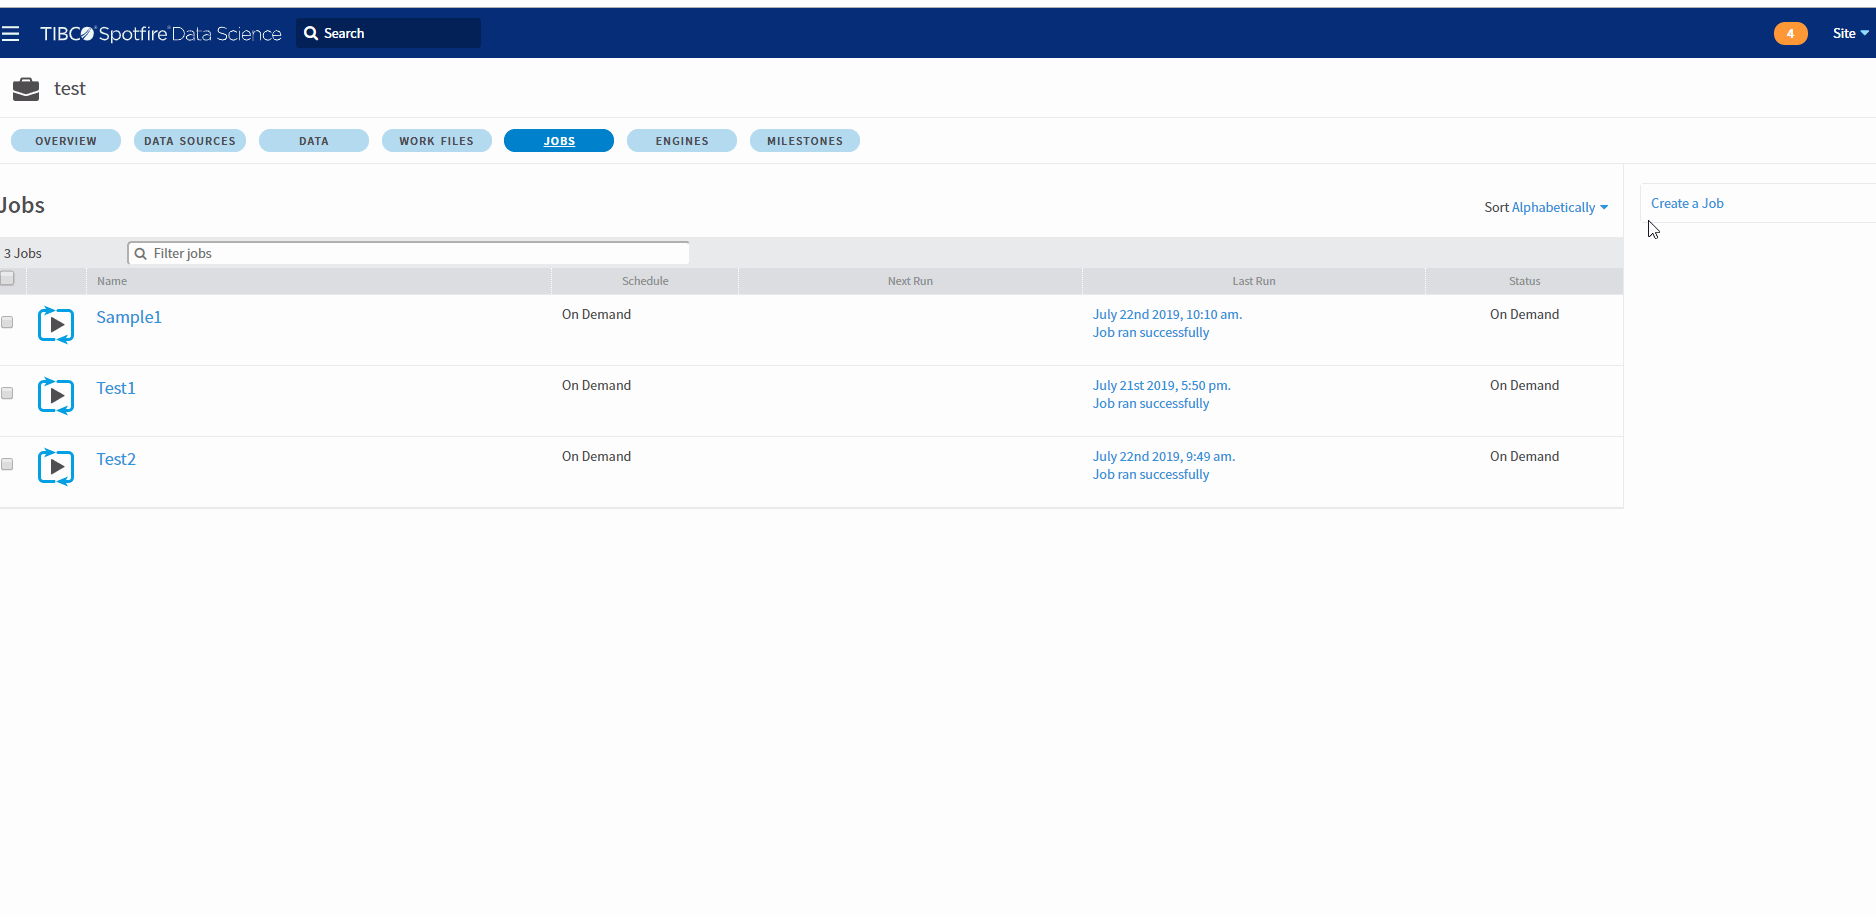The width and height of the screenshot is (1876, 915).
Task: Open the Milestones tab
Action: coord(804,141)
